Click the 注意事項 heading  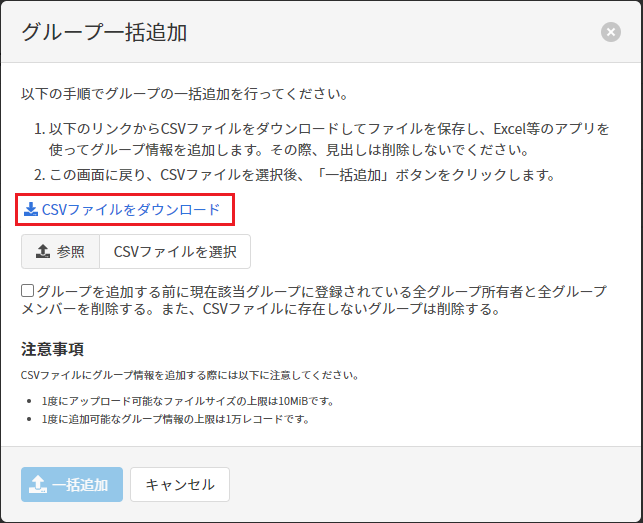coord(52,349)
